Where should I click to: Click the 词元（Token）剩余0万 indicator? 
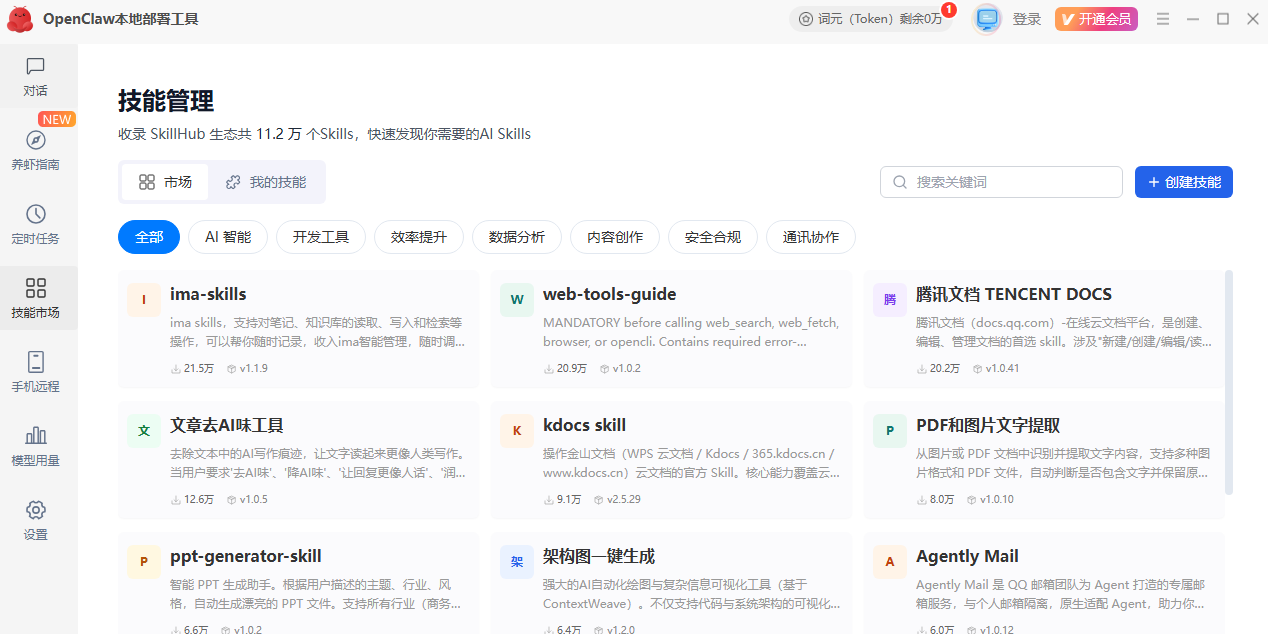coord(871,19)
